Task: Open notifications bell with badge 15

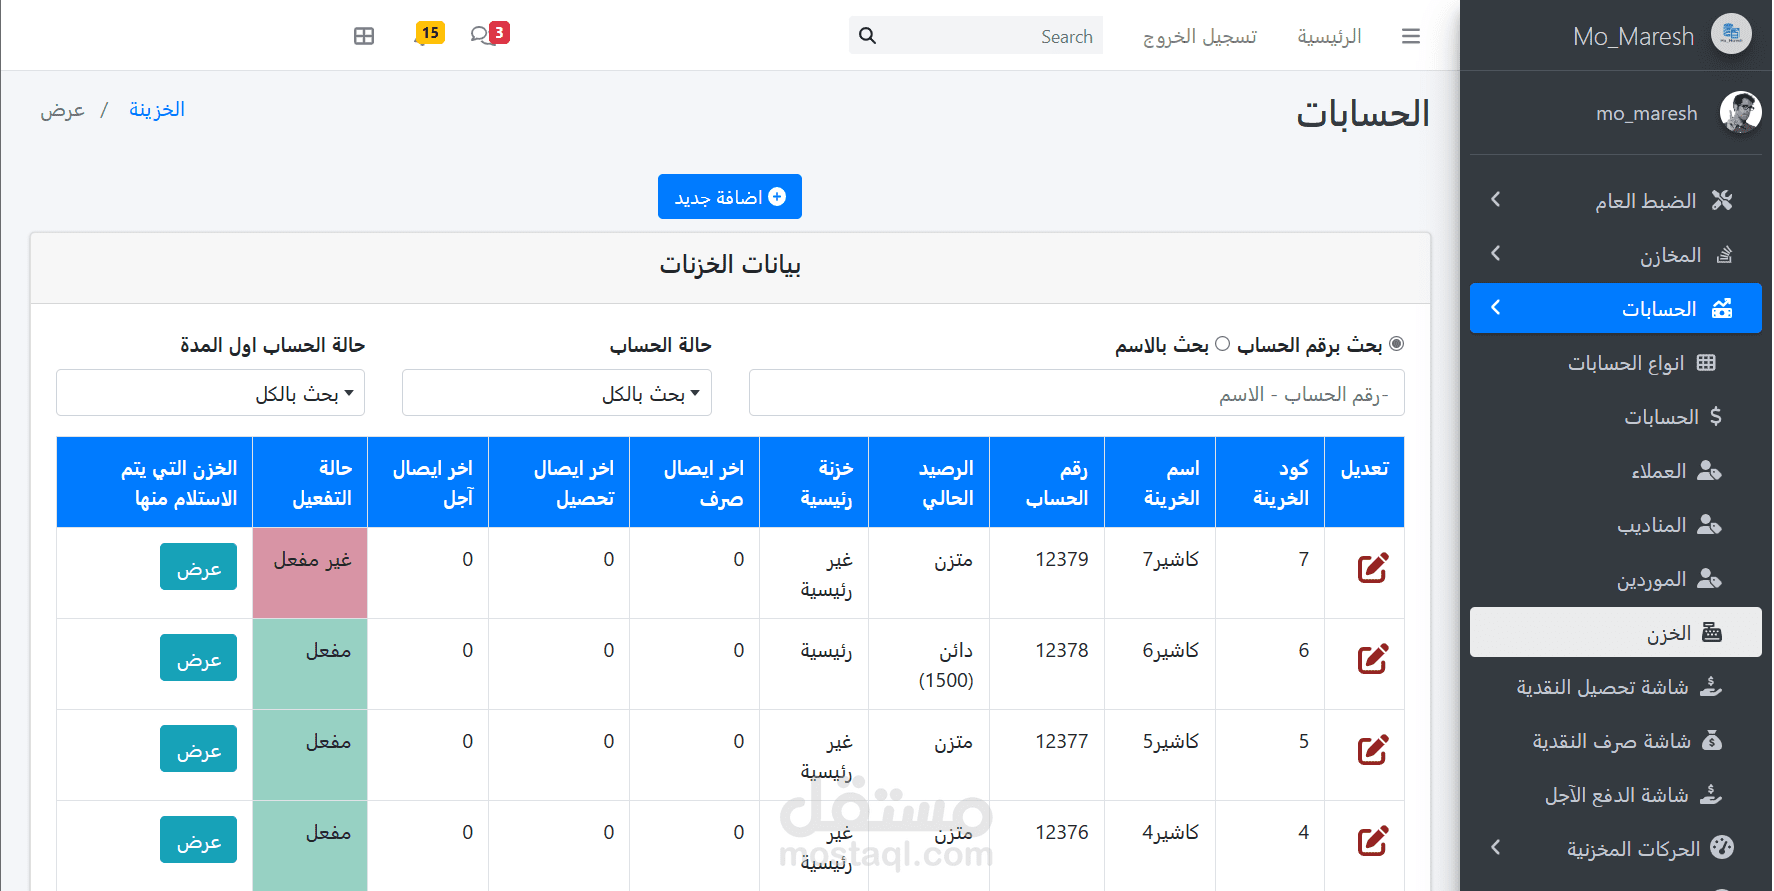Action: [428, 34]
